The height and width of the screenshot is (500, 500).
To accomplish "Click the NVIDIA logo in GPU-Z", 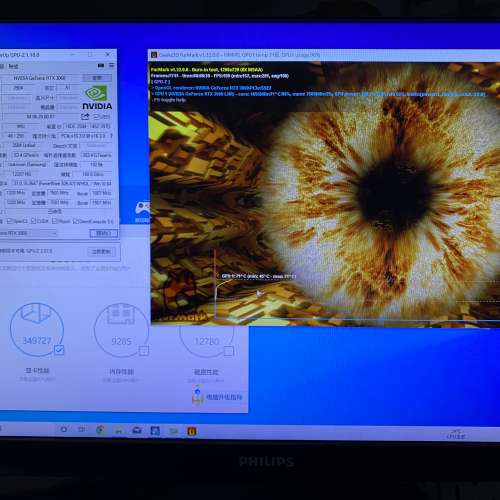I will click(97, 98).
